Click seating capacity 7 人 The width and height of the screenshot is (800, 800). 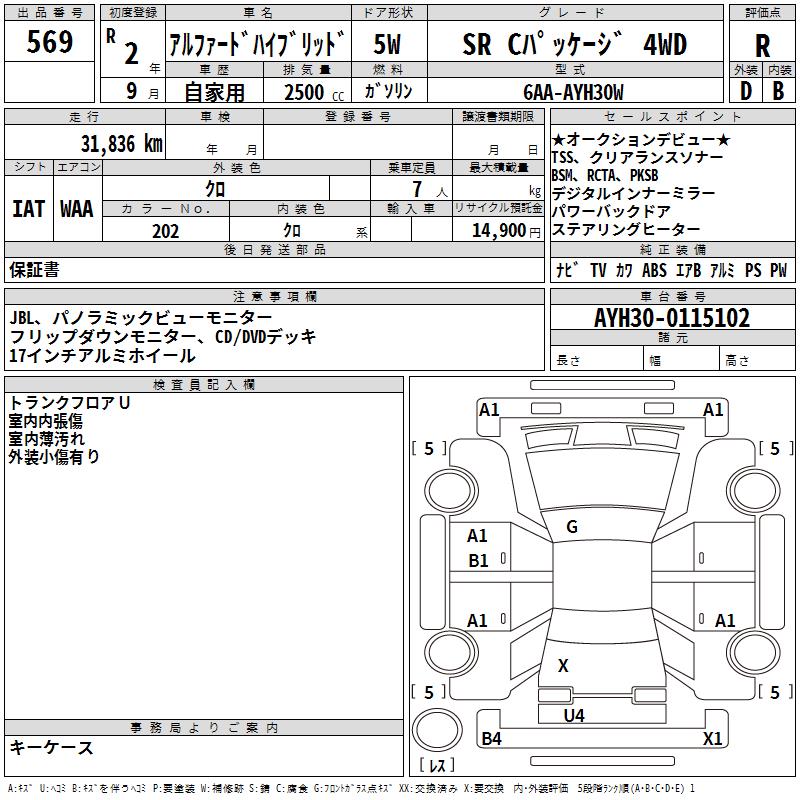[429, 189]
